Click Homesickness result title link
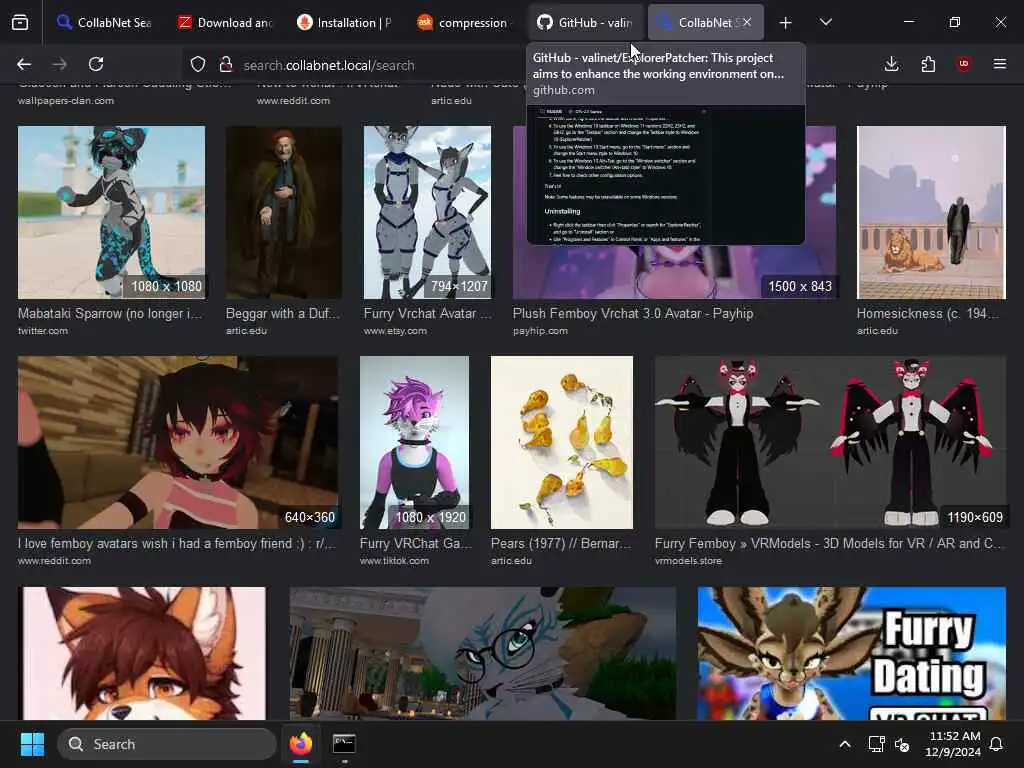The height and width of the screenshot is (768, 1024). (x=928, y=313)
